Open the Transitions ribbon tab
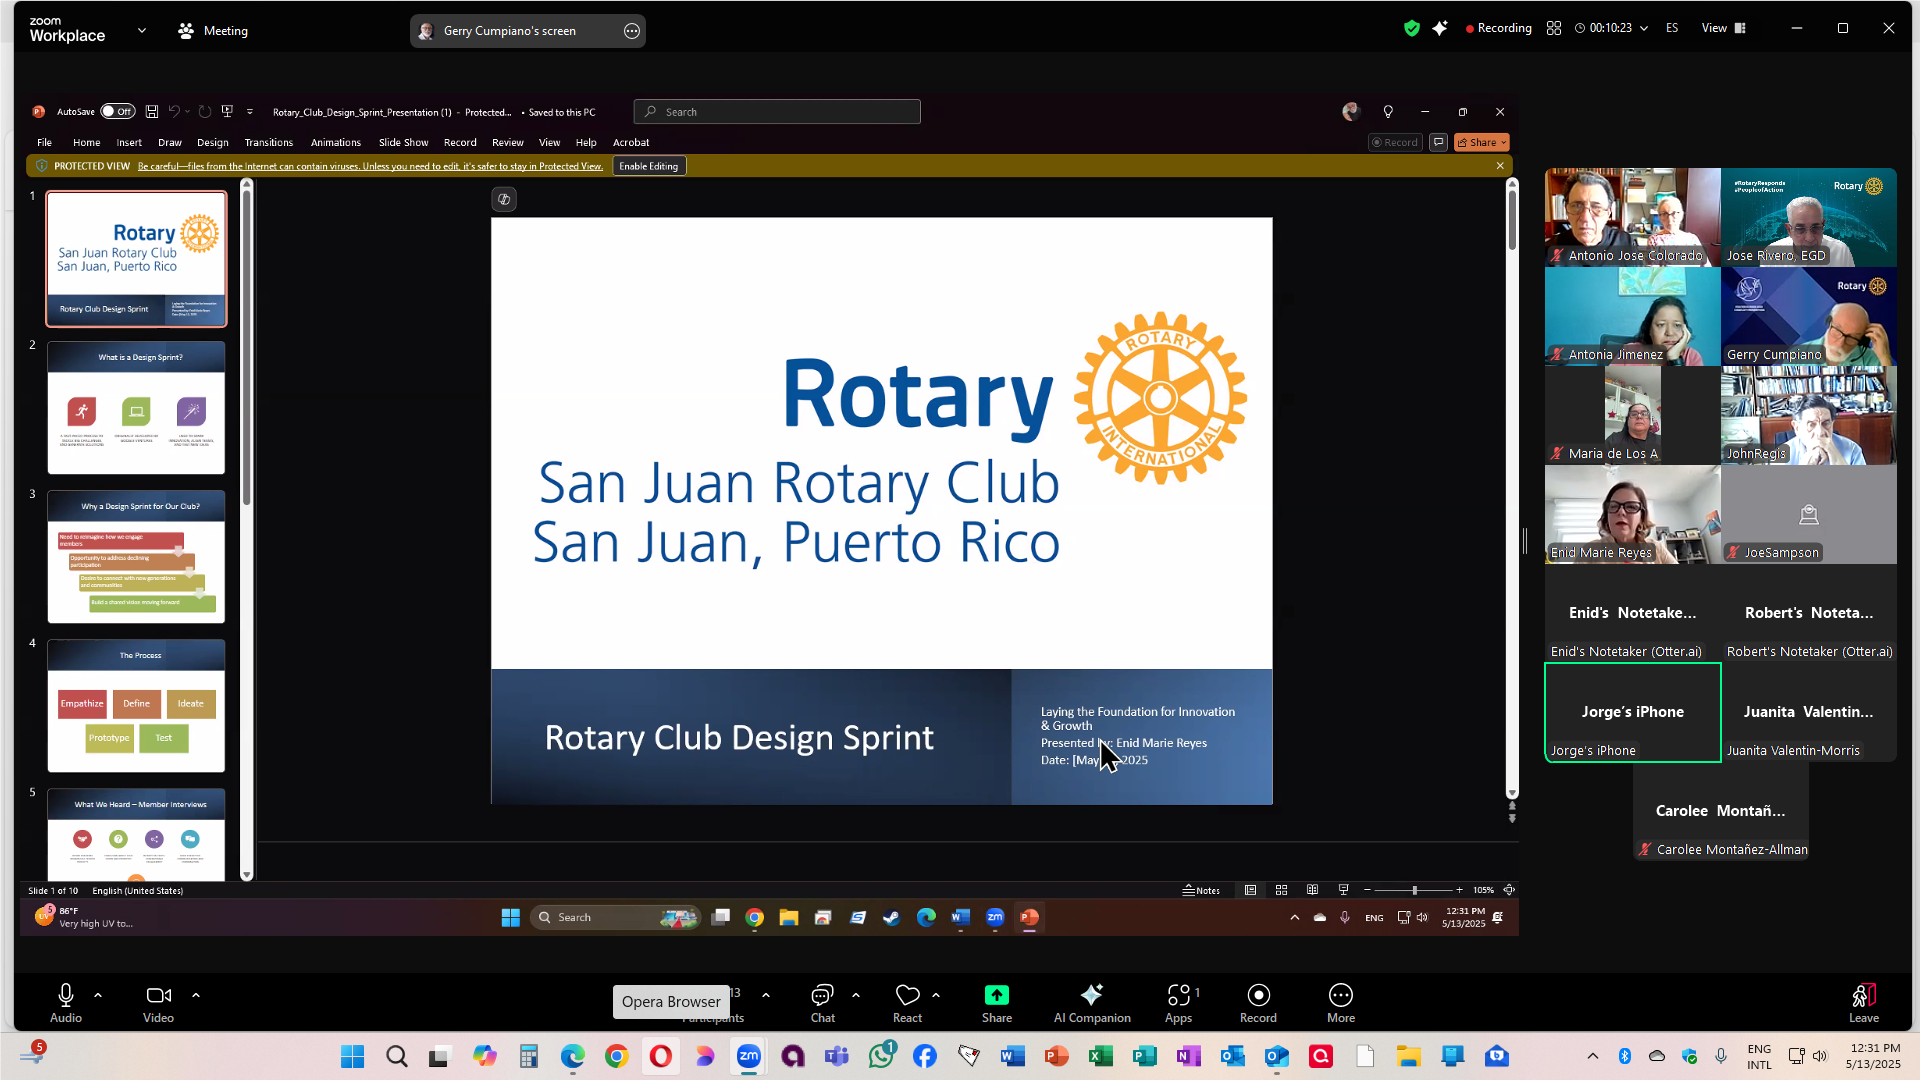Viewport: 1920px width, 1080px height. pos(268,143)
